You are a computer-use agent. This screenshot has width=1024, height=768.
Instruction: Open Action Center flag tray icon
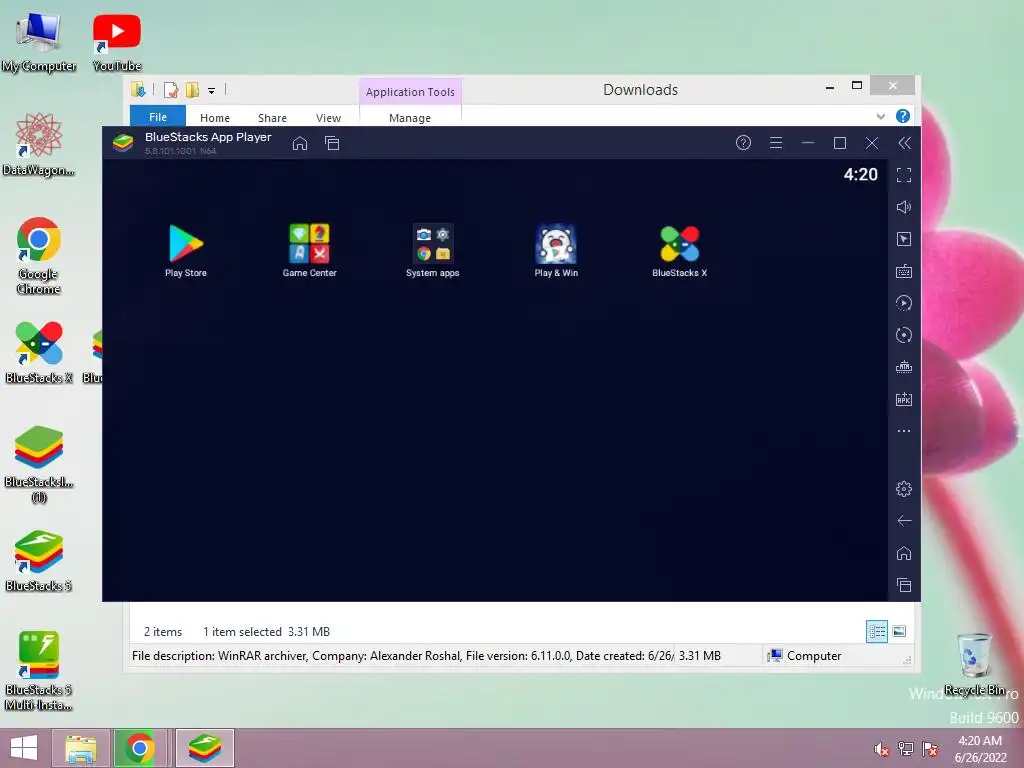point(930,749)
